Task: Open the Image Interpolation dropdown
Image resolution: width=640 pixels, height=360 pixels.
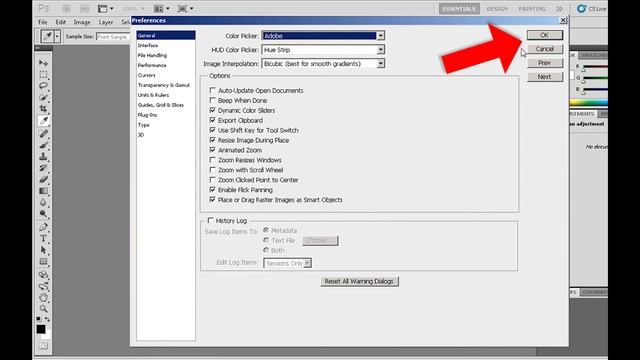Action: (323, 64)
